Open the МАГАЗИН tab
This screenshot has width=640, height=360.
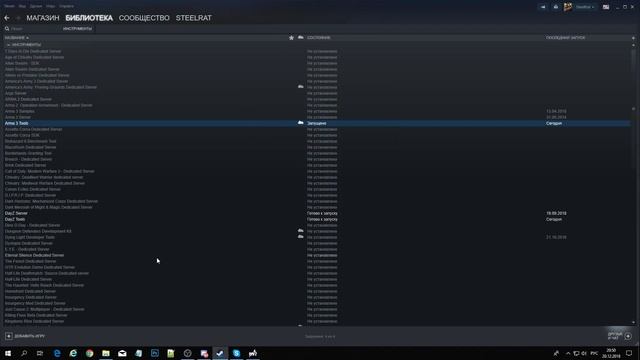tap(43, 18)
